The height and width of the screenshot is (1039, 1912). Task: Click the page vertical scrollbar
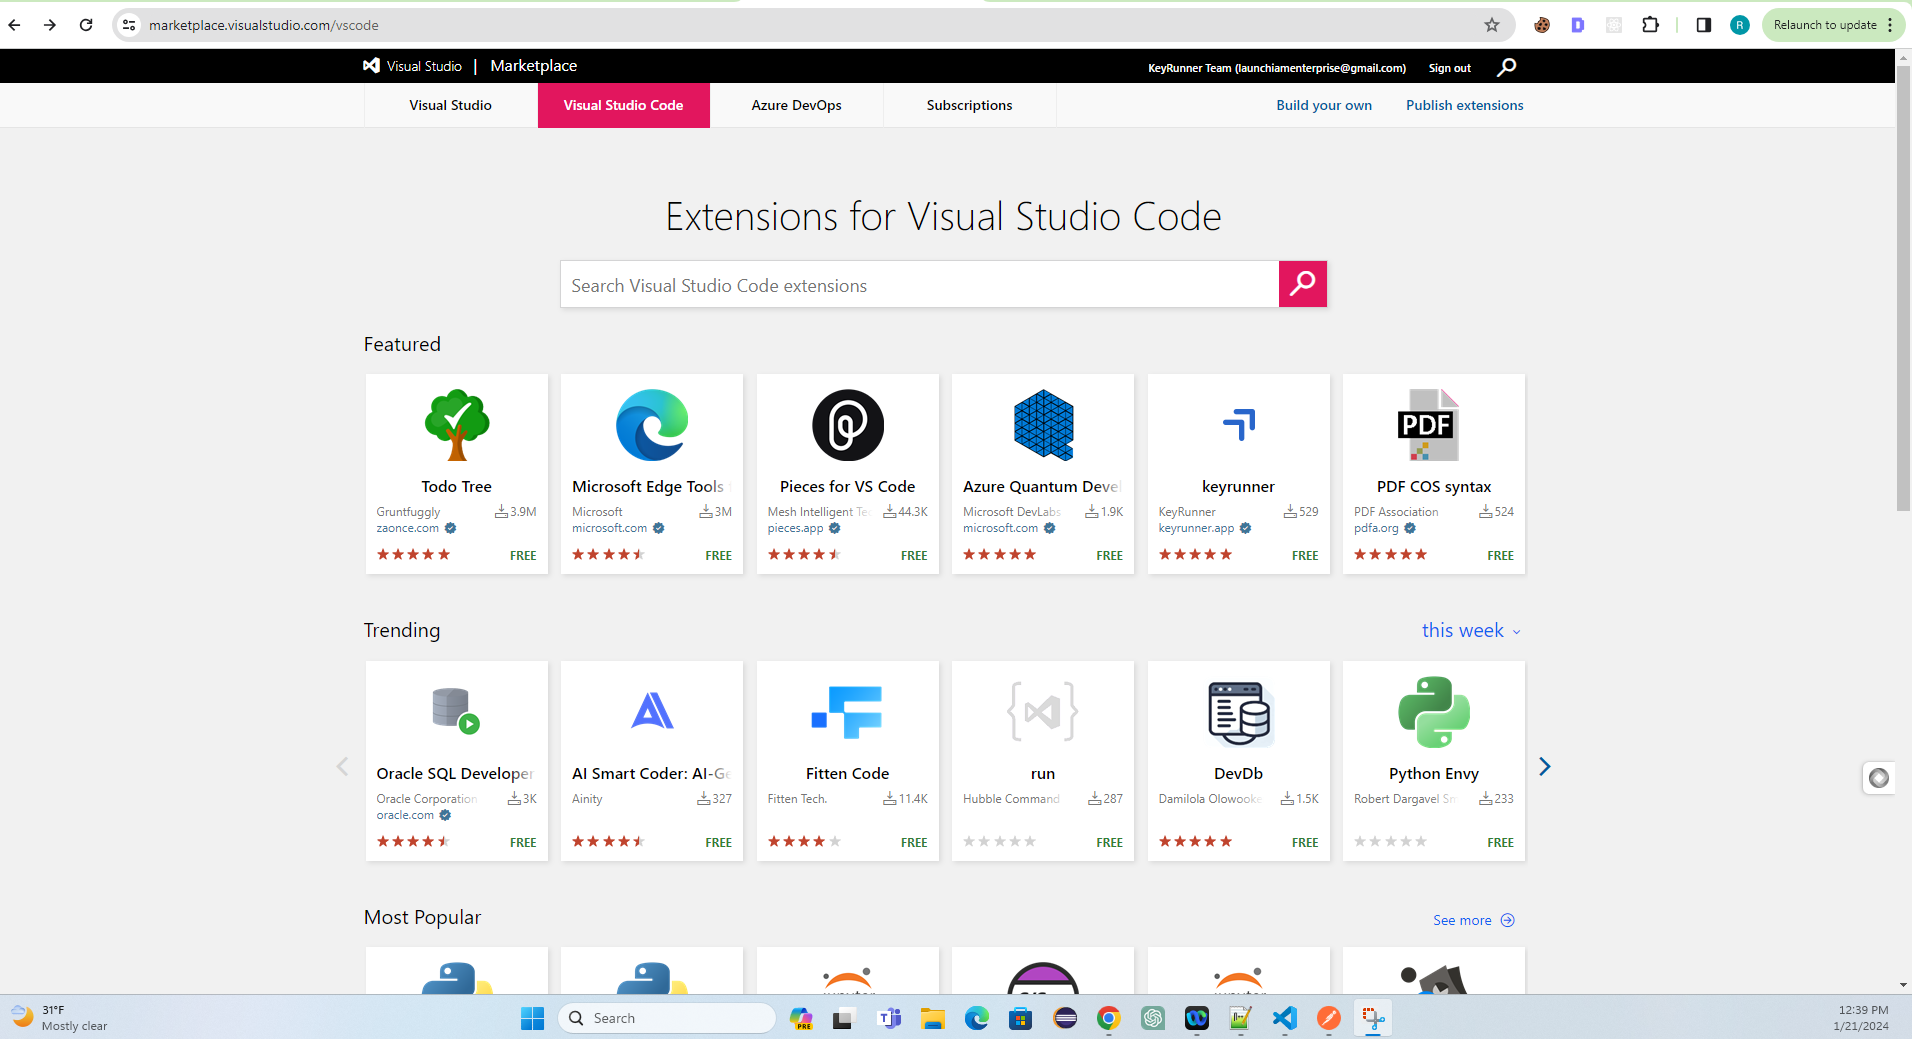[x=1903, y=290]
